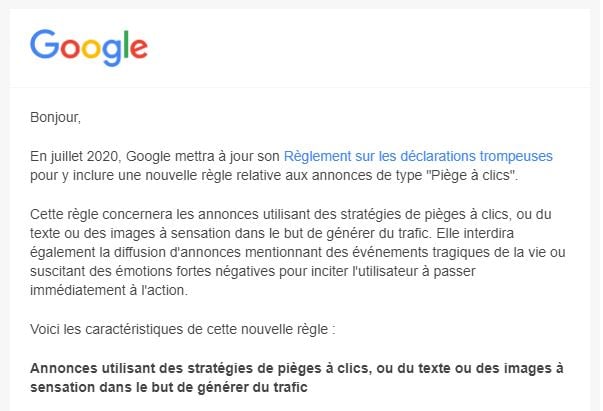Click the Bonjour greeting line
The width and height of the screenshot is (603, 411).
pos(55,117)
